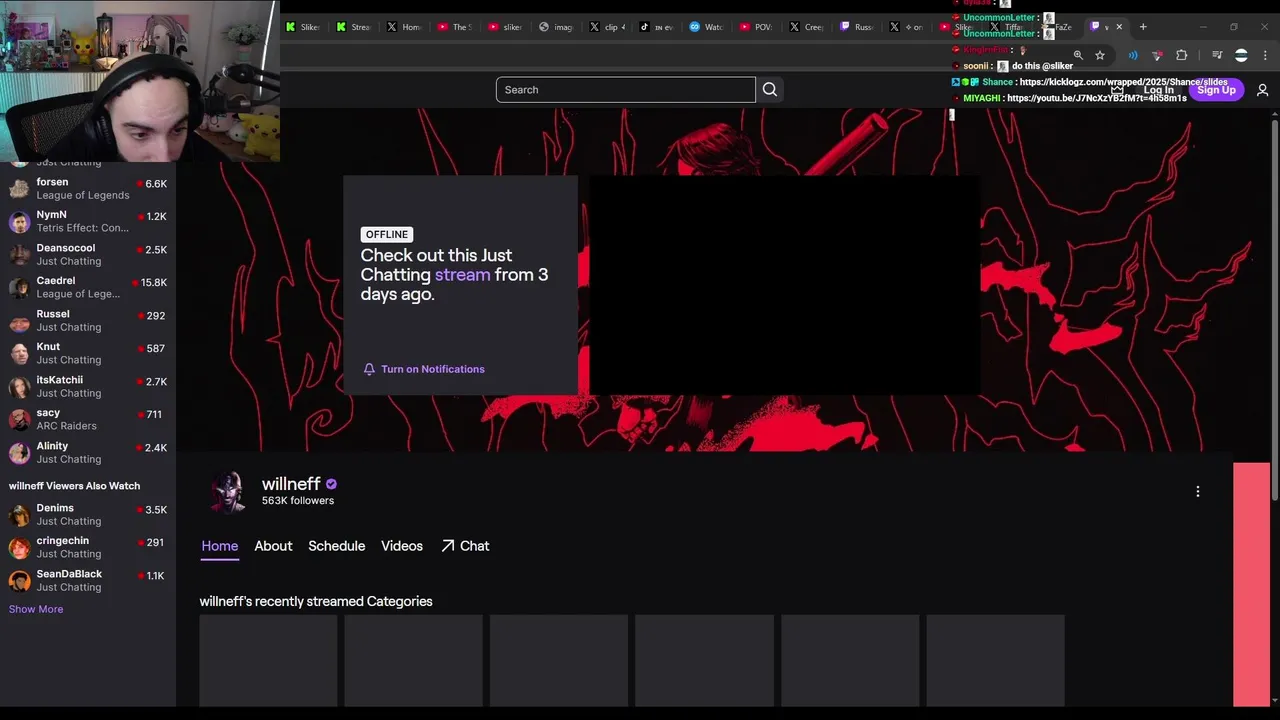Expand sidebar with Show More
The height and width of the screenshot is (720, 1280).
pyautogui.click(x=36, y=609)
